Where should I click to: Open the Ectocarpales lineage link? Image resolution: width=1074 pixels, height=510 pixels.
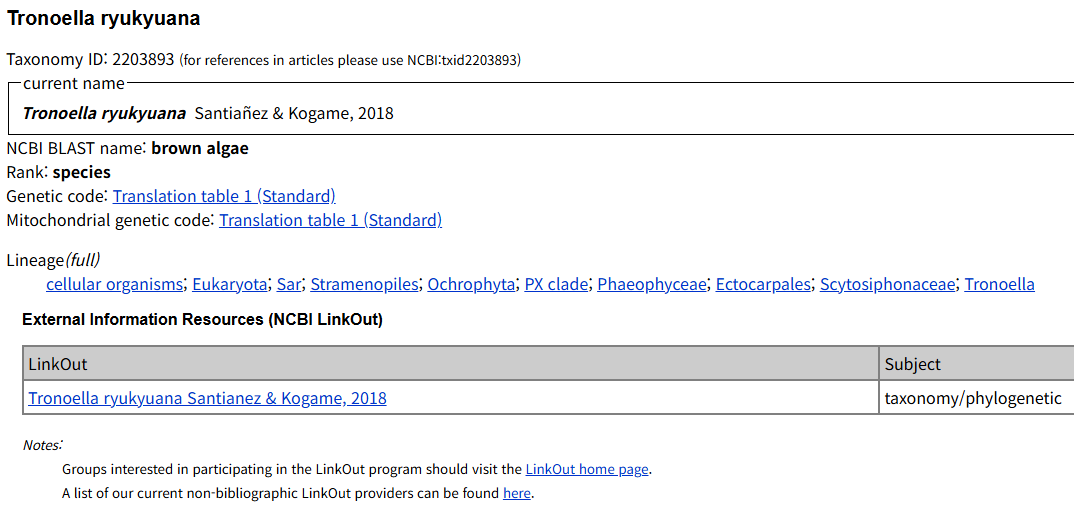point(763,284)
